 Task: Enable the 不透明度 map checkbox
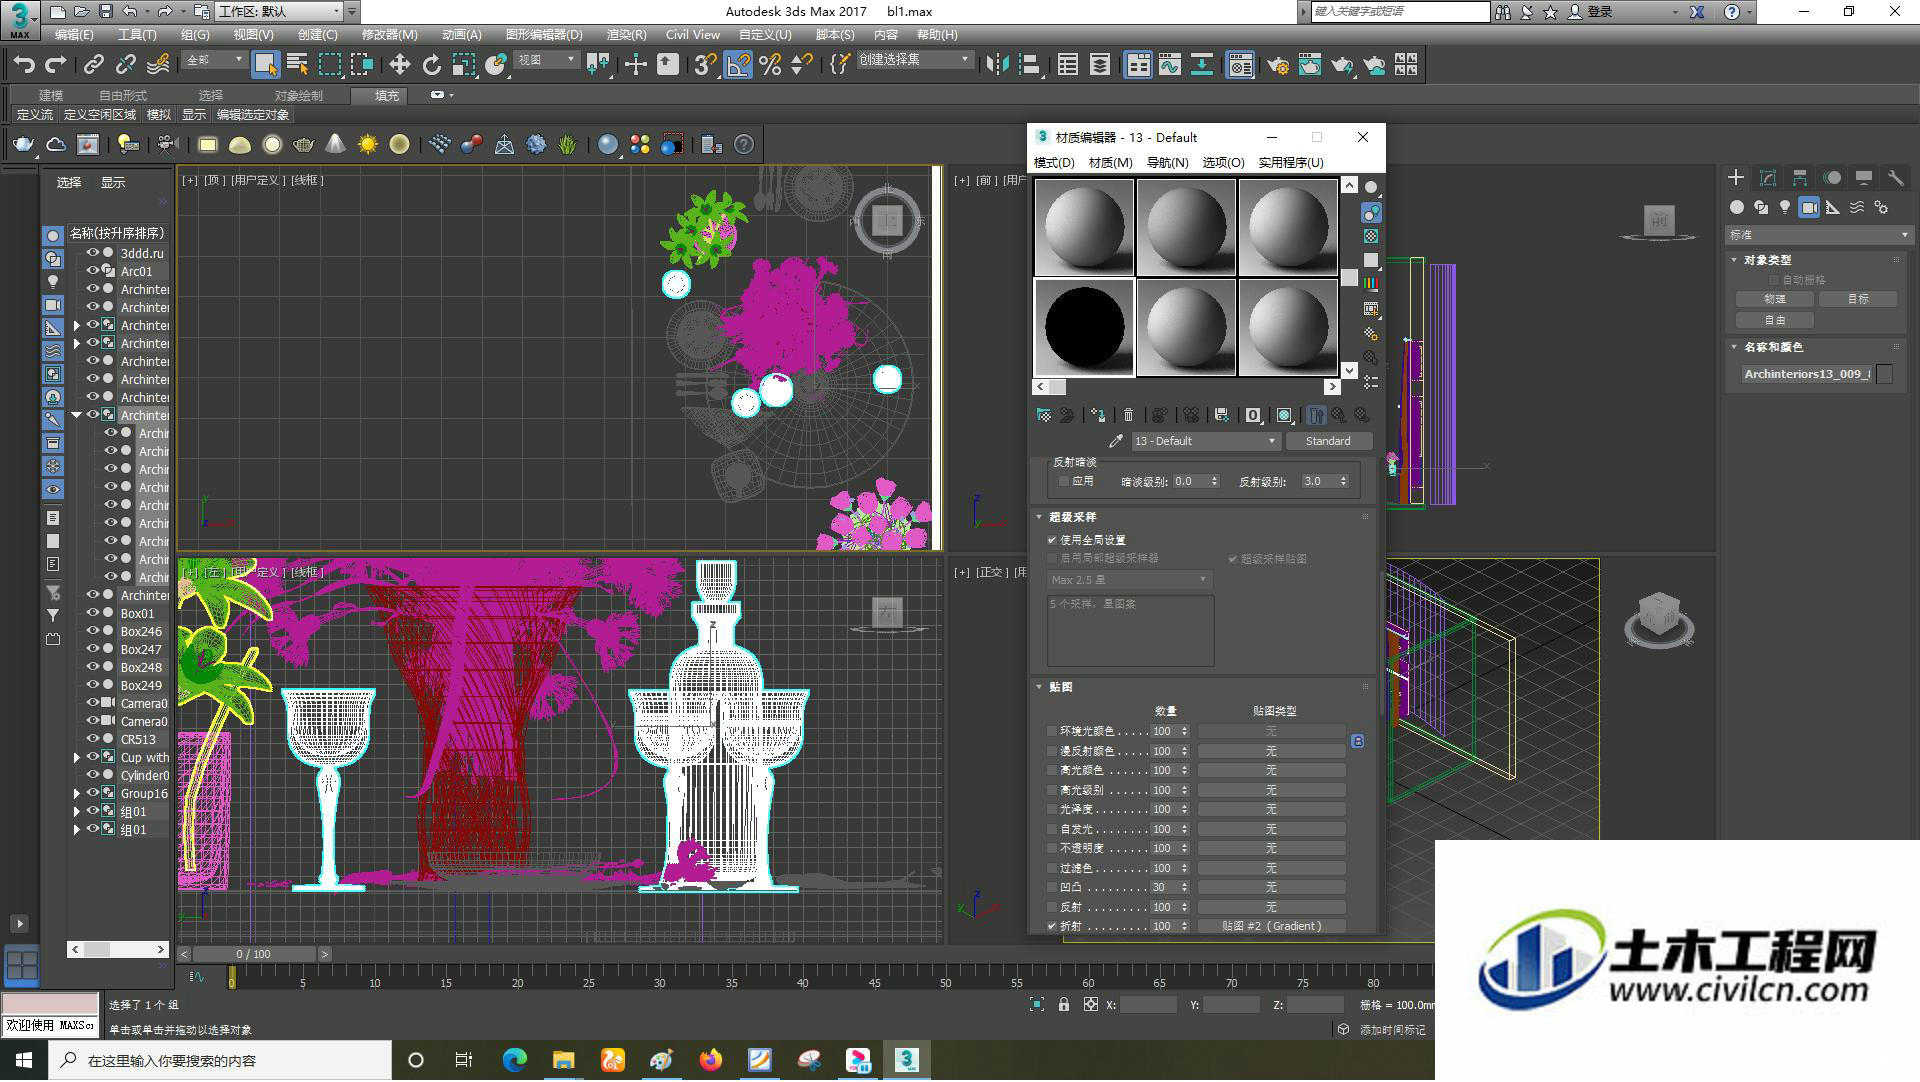[1052, 849]
